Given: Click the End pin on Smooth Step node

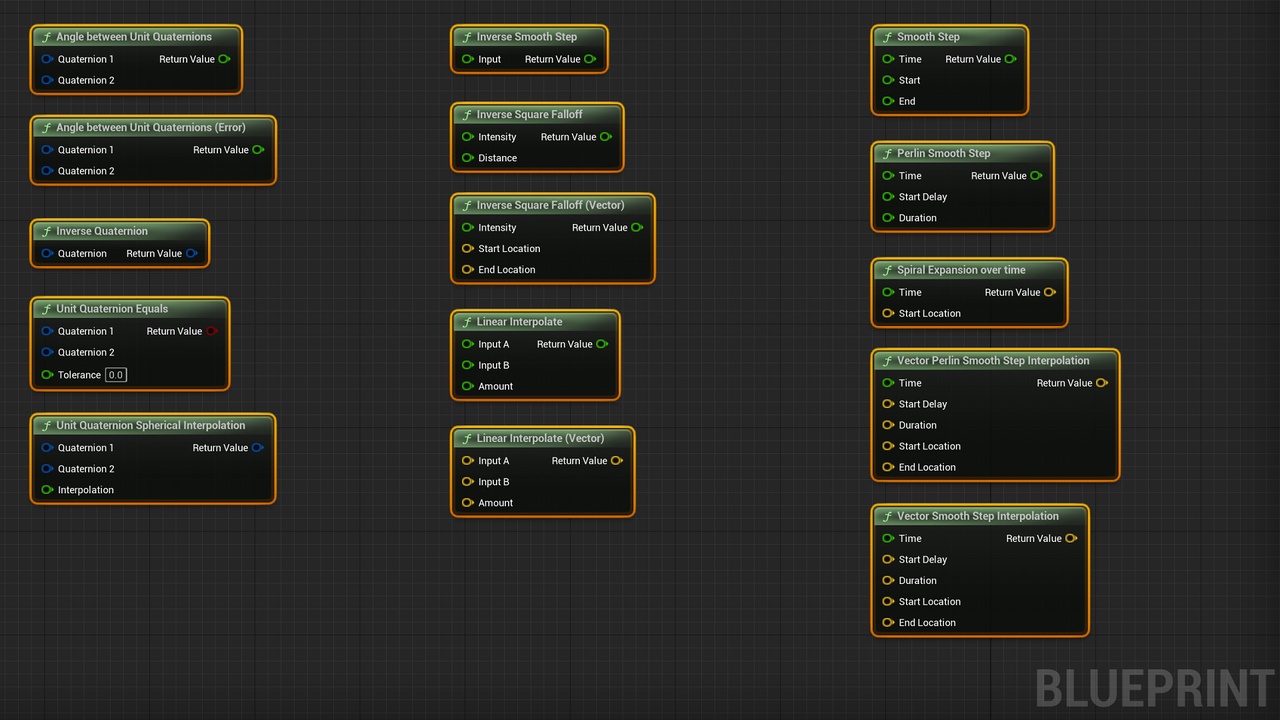Looking at the screenshot, I should (888, 101).
